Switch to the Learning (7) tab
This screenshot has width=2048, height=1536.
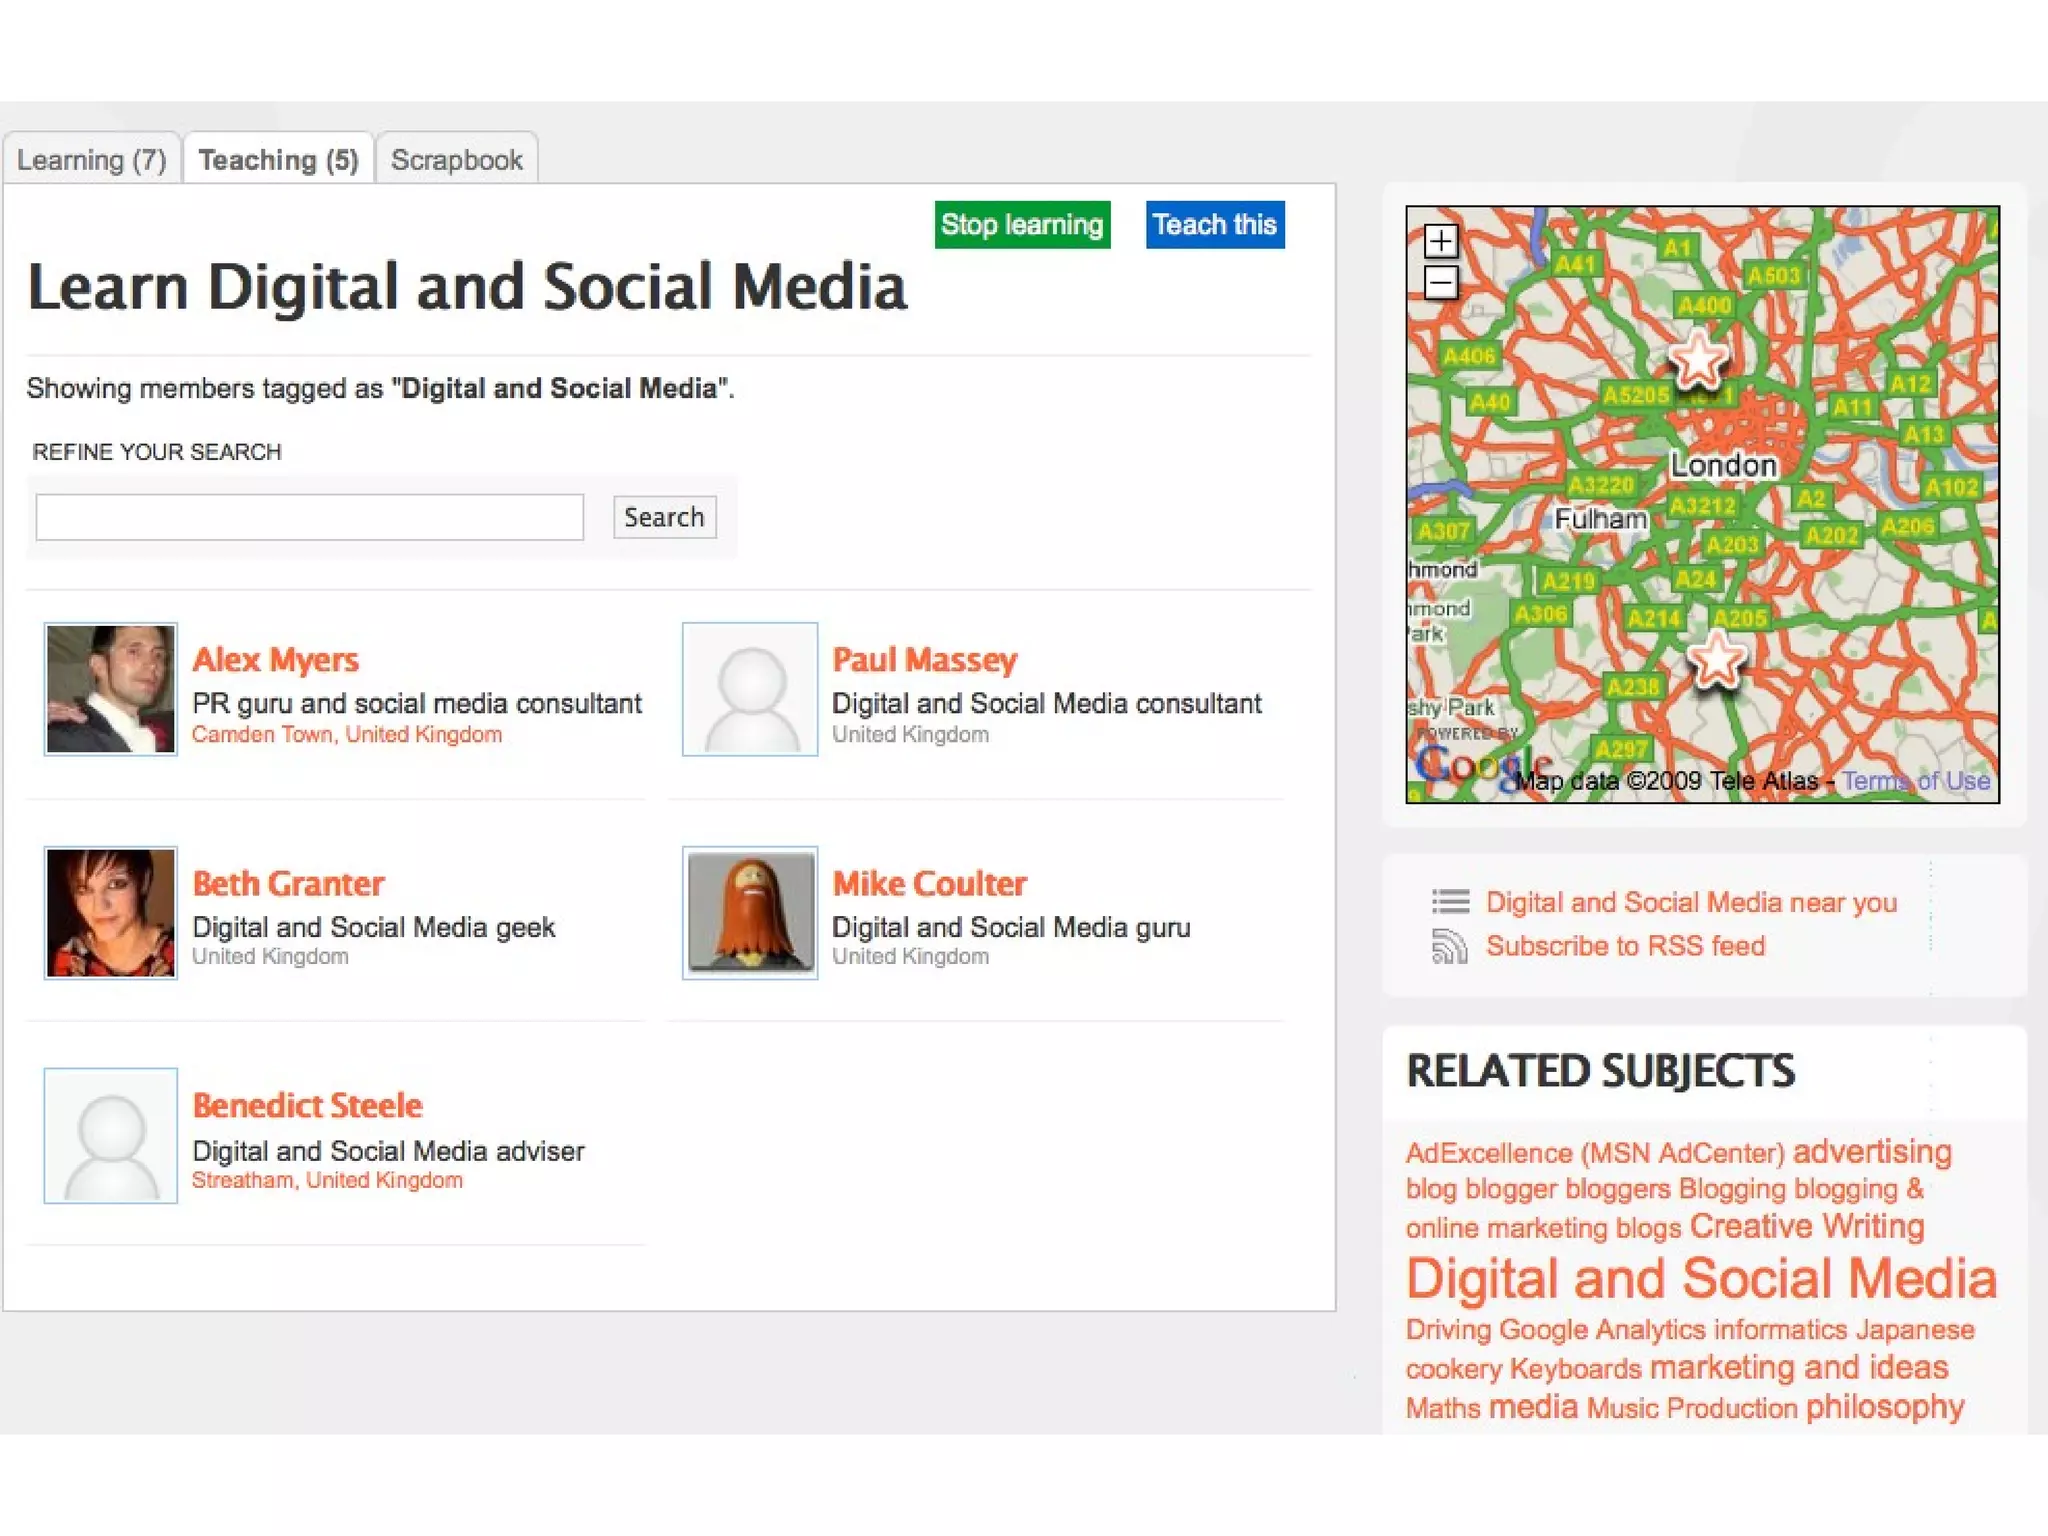pyautogui.click(x=92, y=160)
